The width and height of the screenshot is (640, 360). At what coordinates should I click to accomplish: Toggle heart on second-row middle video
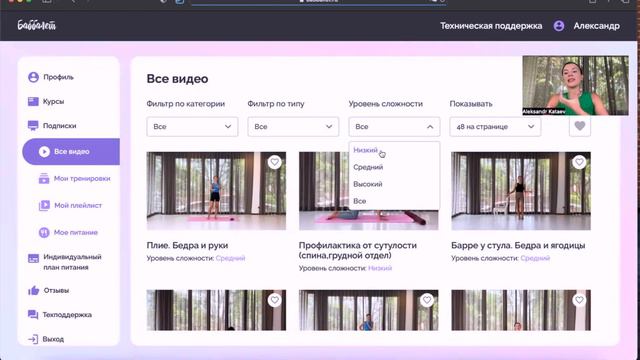[427, 300]
